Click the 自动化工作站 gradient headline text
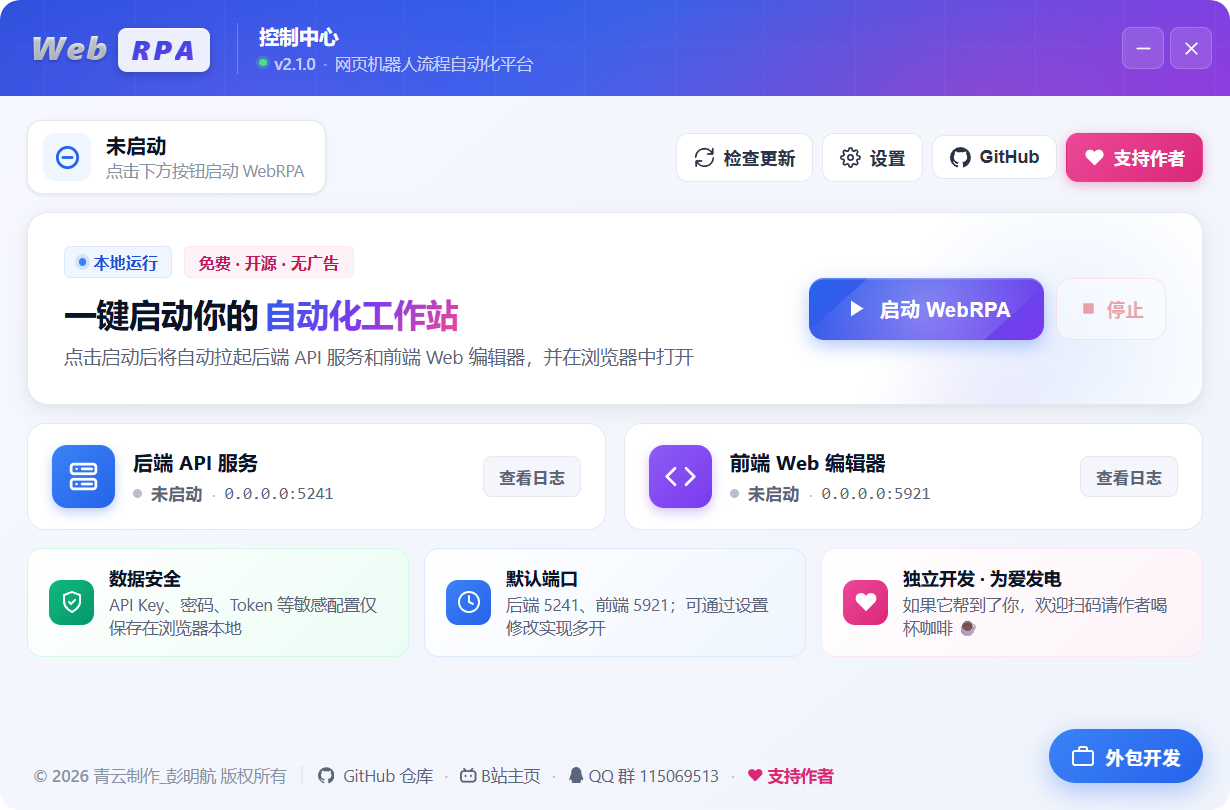The width and height of the screenshot is (1230, 810). click(x=362, y=316)
